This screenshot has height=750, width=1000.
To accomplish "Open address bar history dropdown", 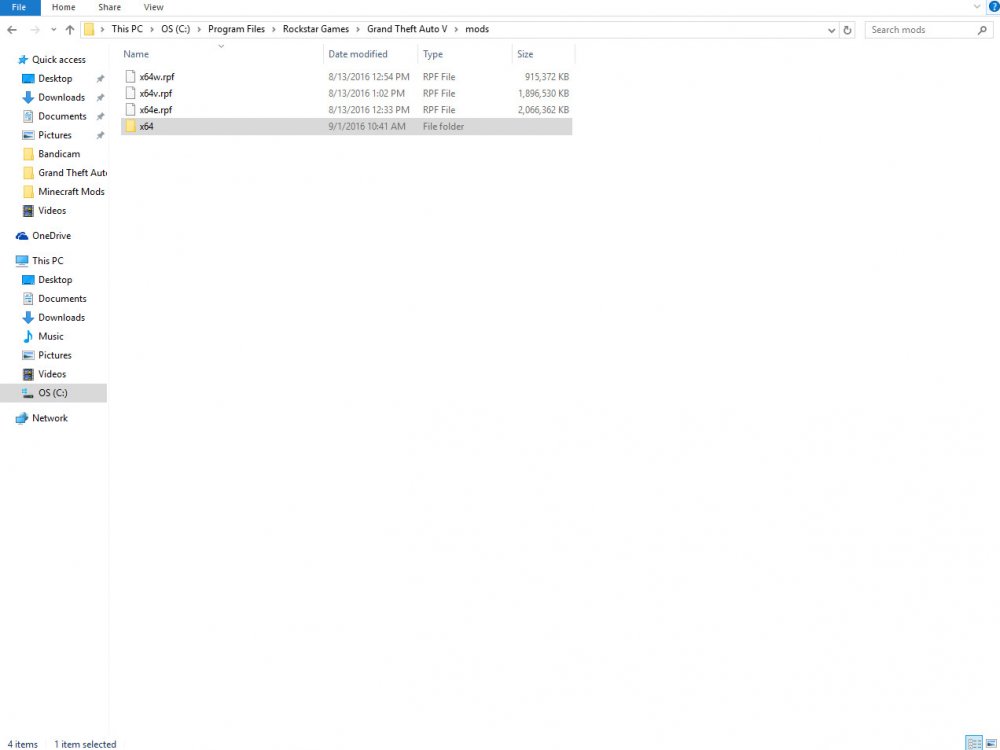I will (831, 30).
